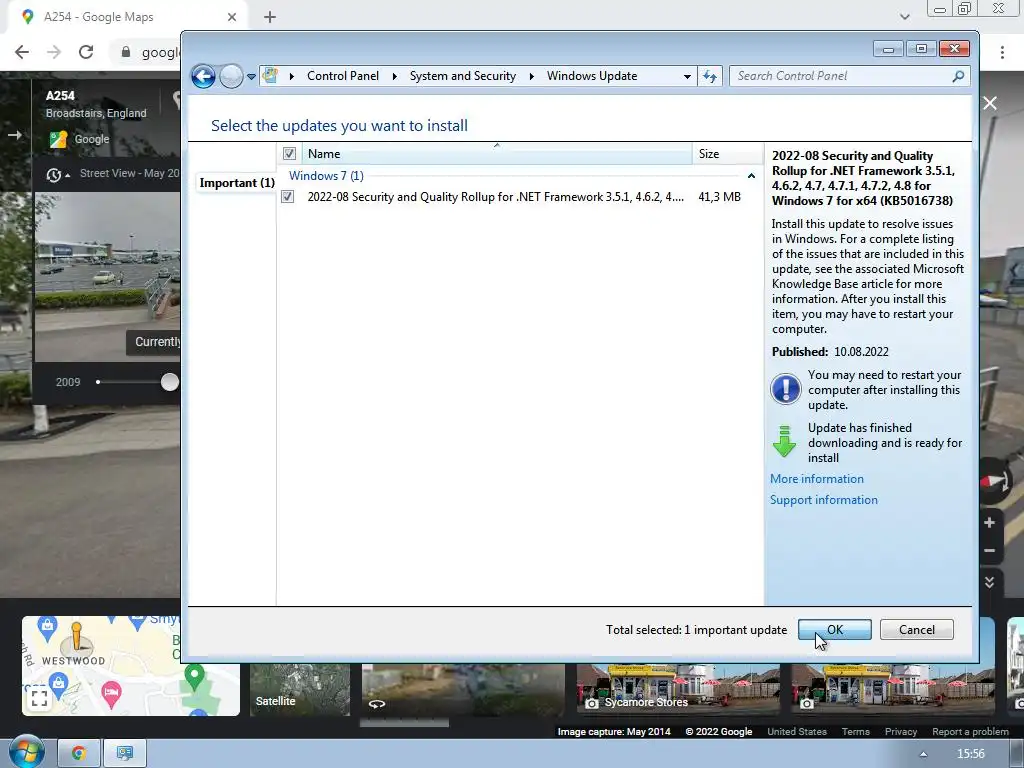Select Windows Update breadcrumb
The width and height of the screenshot is (1024, 768).
click(x=592, y=76)
